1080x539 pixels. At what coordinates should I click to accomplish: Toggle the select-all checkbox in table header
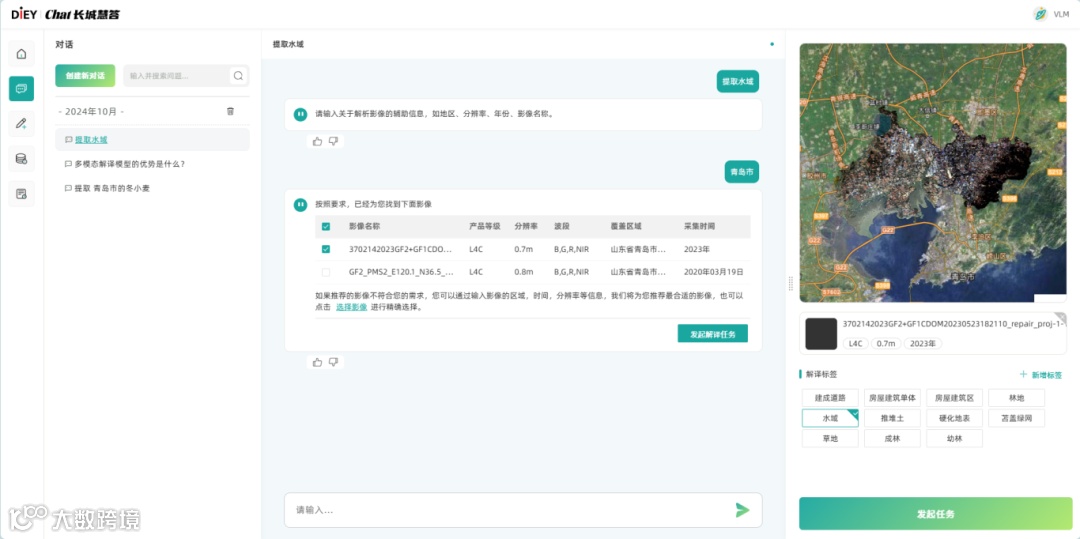pyautogui.click(x=326, y=226)
